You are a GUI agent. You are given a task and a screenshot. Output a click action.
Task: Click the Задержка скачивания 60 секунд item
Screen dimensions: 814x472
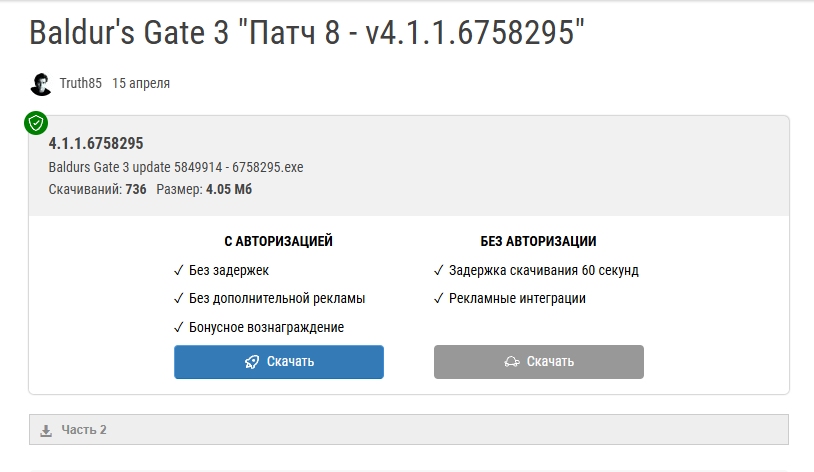pyautogui.click(x=543, y=270)
